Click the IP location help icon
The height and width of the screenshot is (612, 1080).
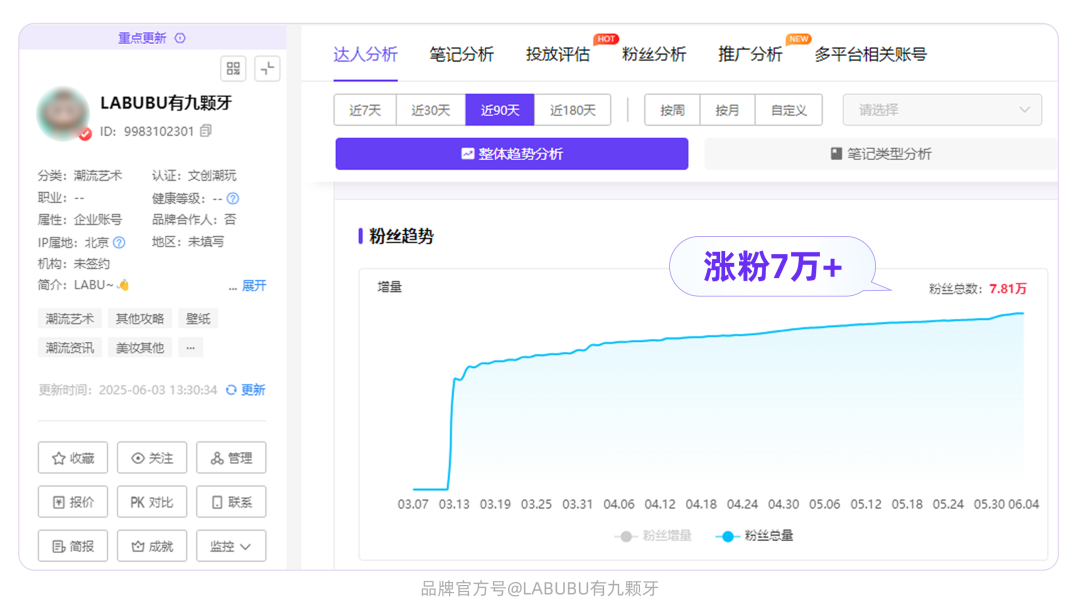point(119,242)
